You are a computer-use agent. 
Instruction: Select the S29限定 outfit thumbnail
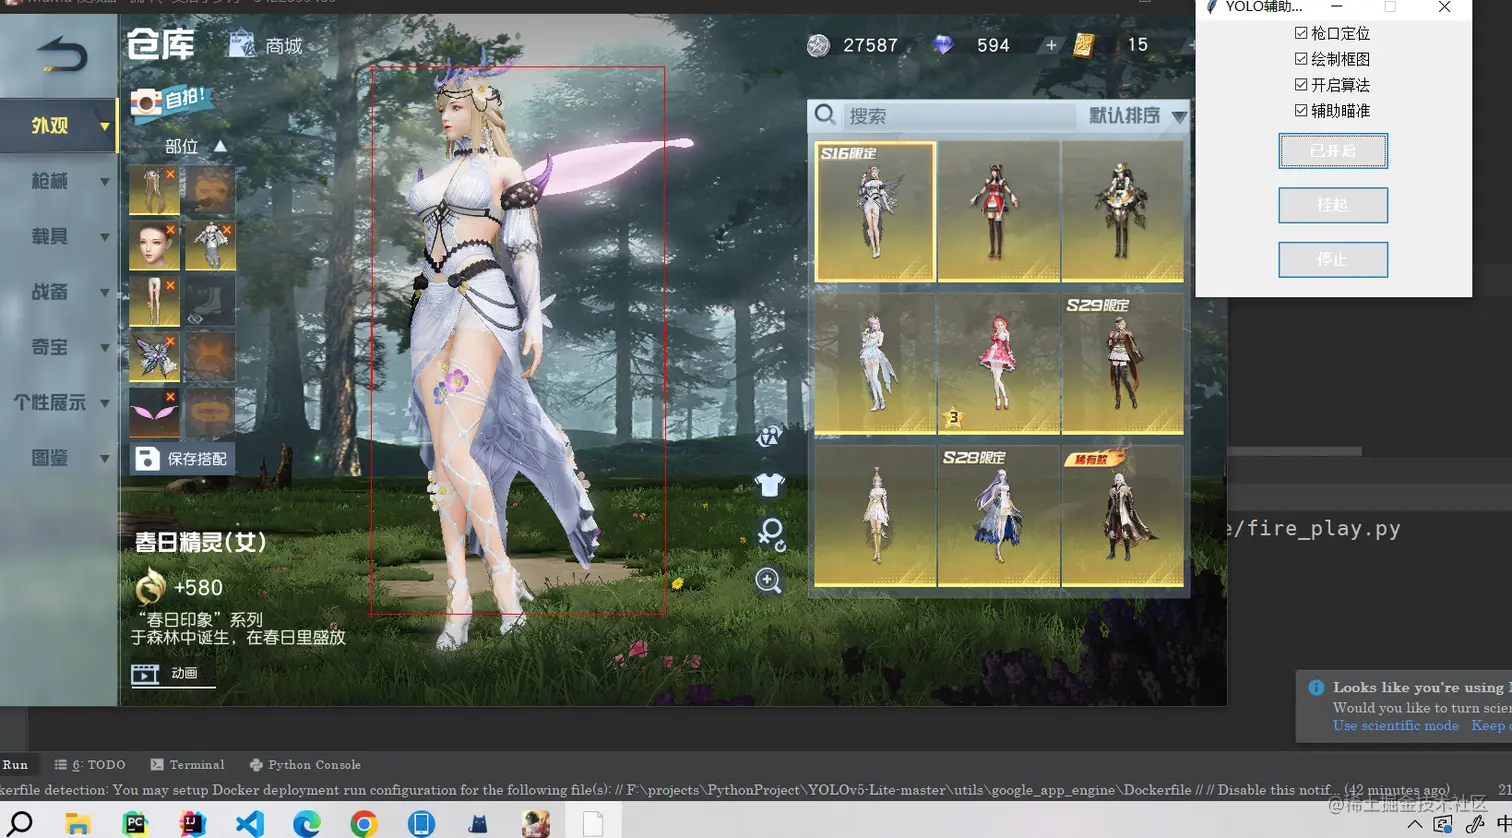pyautogui.click(x=1122, y=364)
